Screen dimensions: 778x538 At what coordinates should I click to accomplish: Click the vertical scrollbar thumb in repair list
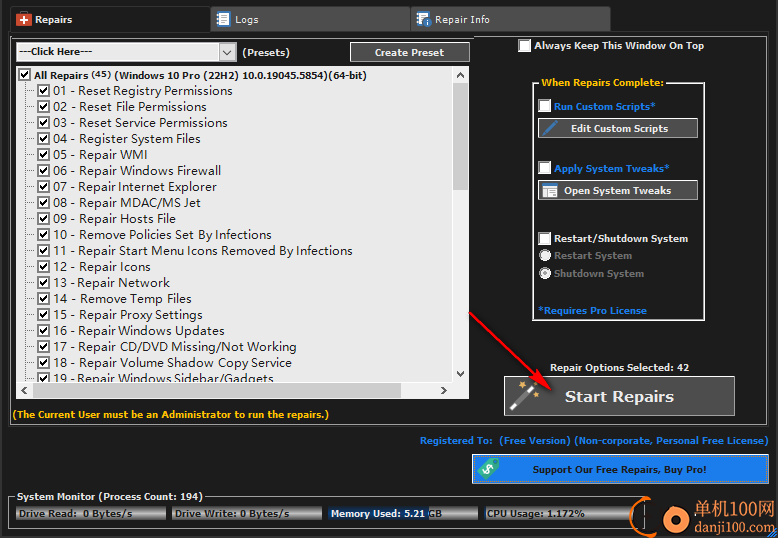pyautogui.click(x=460, y=136)
